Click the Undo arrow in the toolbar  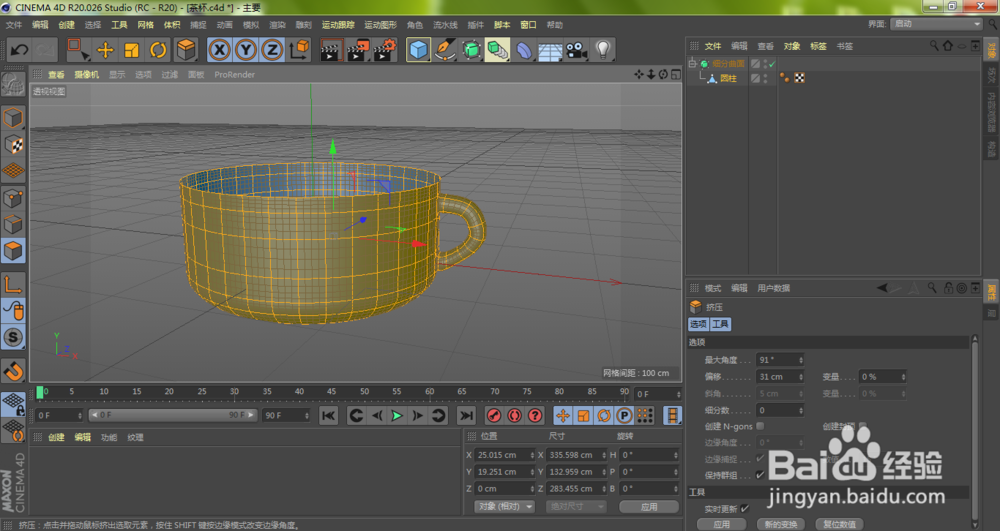coord(18,49)
